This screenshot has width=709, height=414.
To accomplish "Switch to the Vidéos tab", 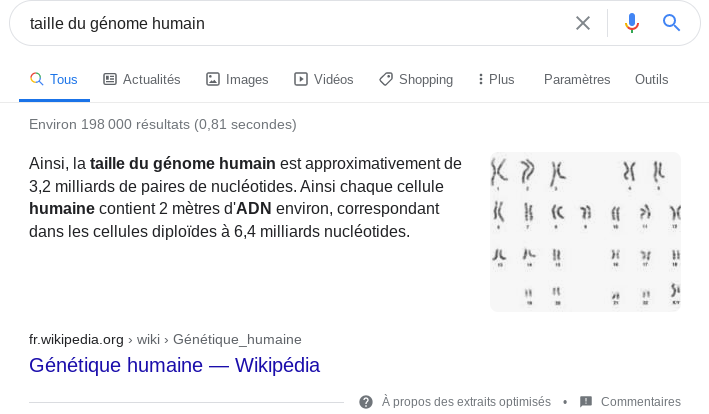I will (x=324, y=80).
